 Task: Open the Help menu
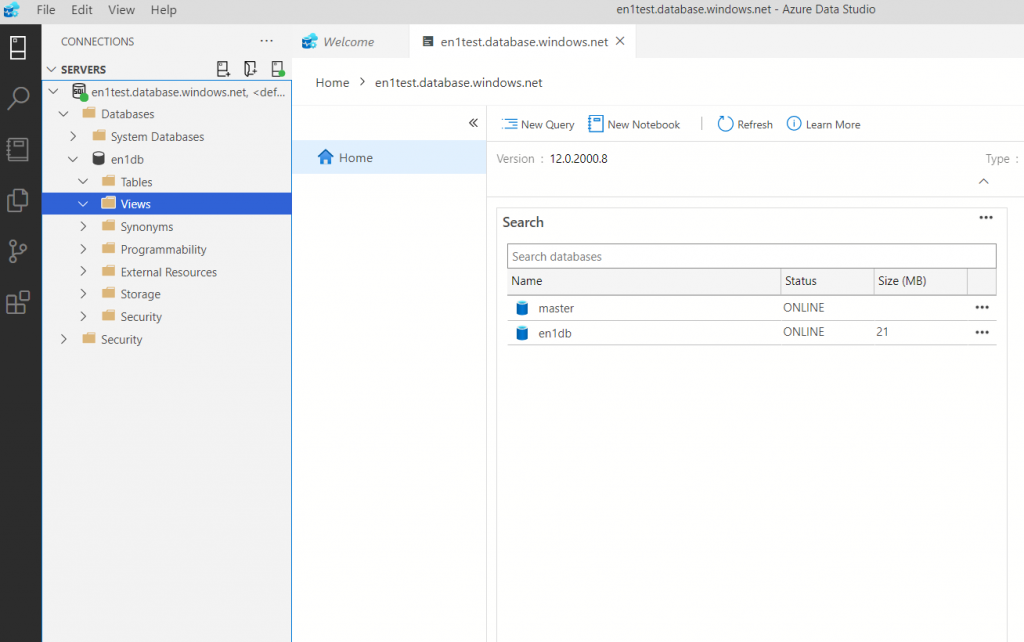pos(163,10)
